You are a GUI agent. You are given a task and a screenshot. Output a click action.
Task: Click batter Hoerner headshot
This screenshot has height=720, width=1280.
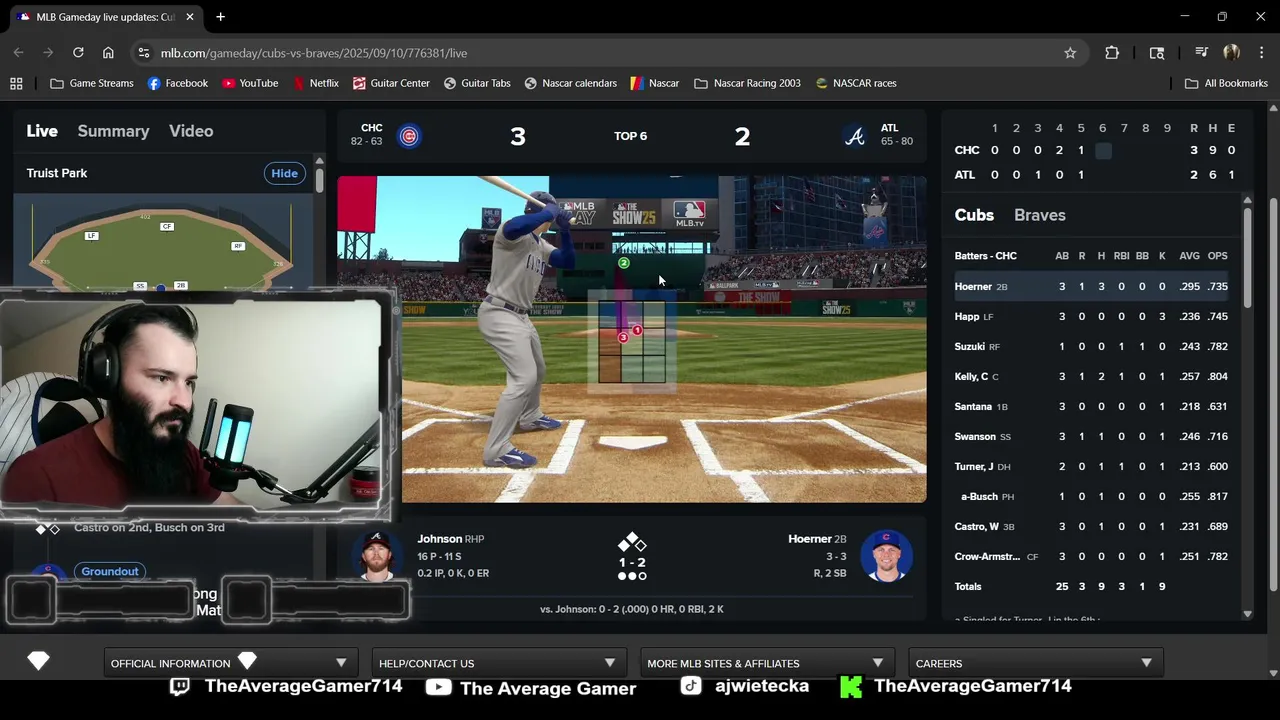pyautogui.click(x=886, y=555)
